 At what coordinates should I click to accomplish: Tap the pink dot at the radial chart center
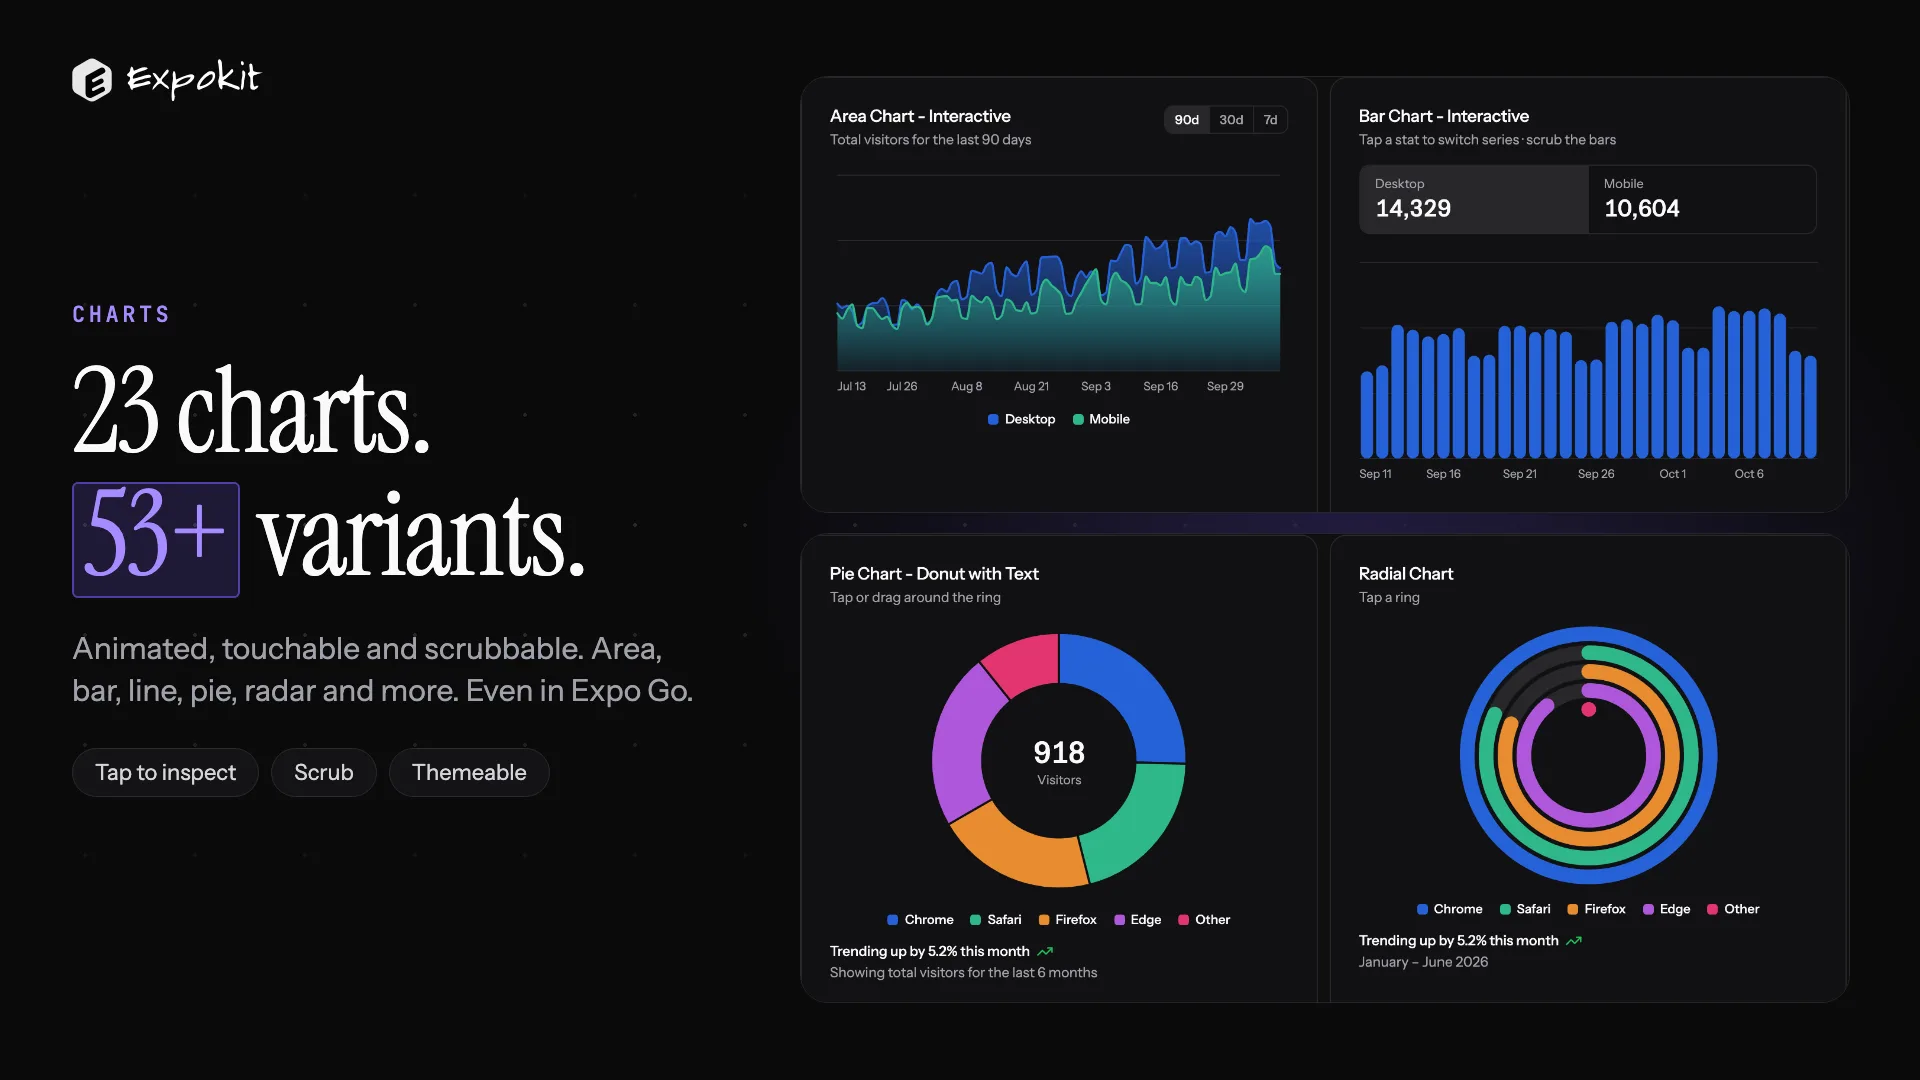1588,710
